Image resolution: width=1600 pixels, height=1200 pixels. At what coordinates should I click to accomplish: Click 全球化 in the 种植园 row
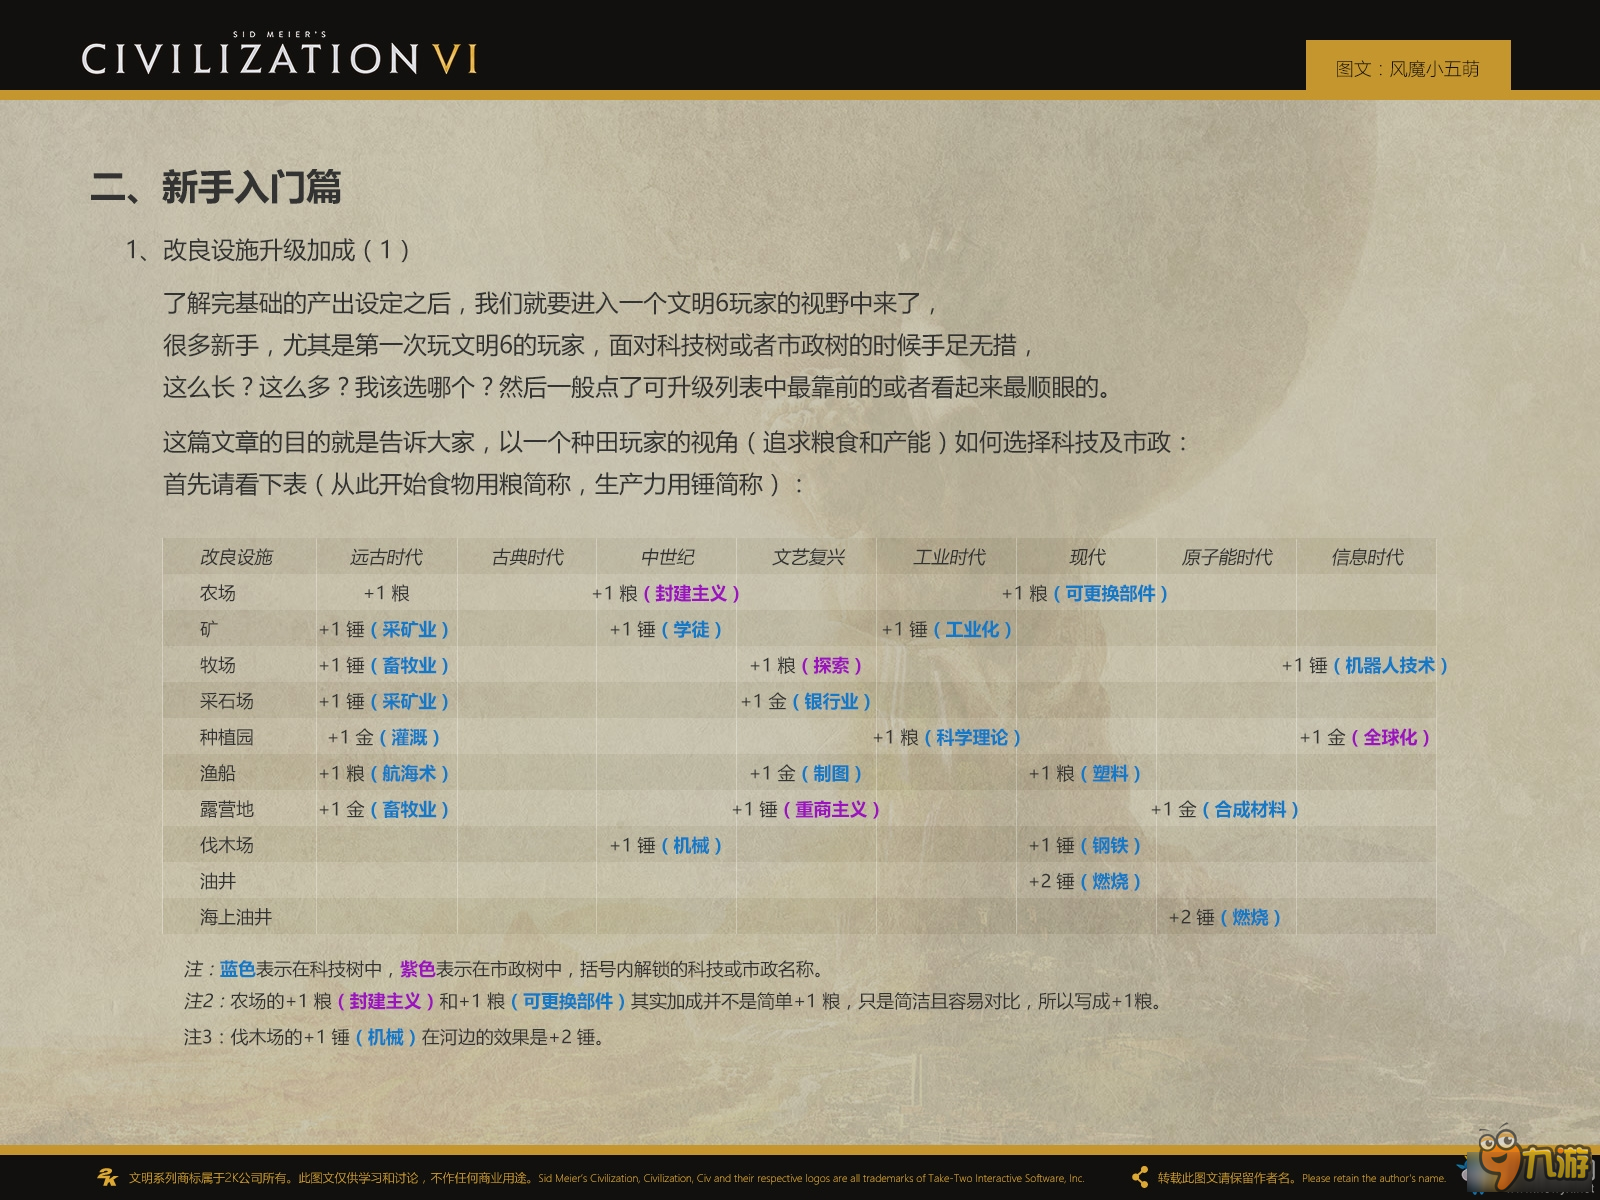point(1390,737)
